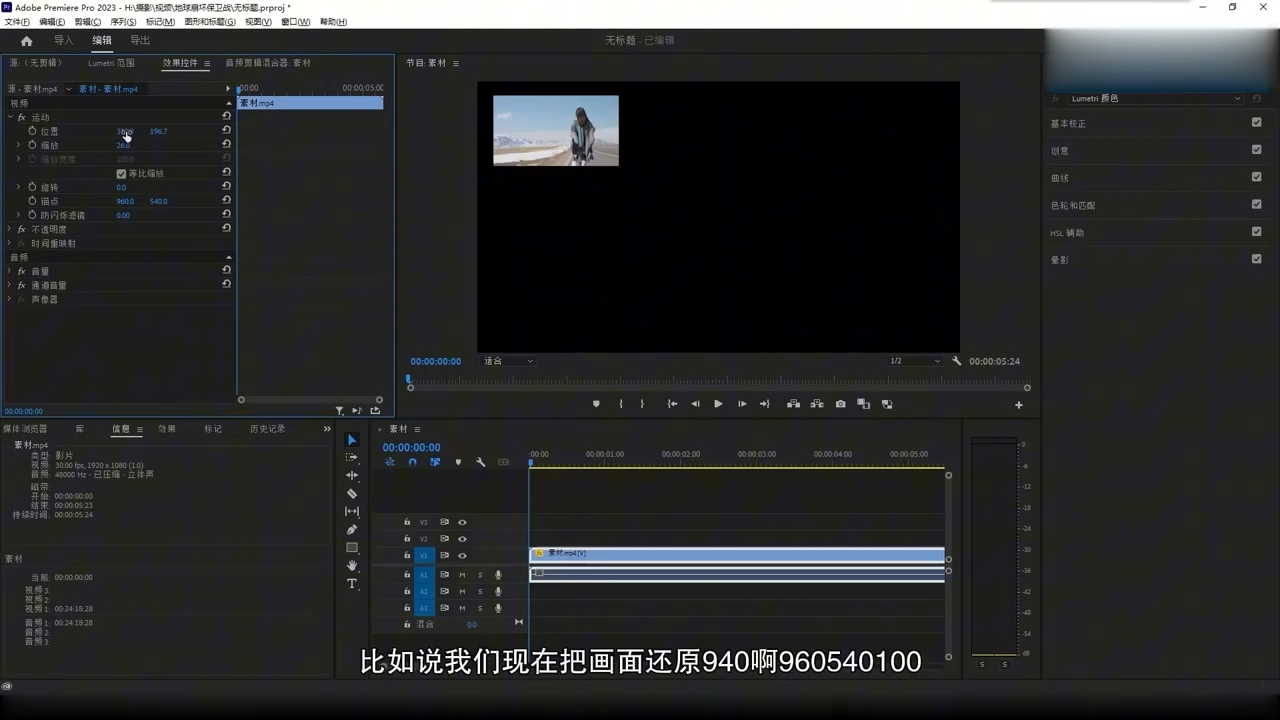This screenshot has width=1280, height=720.
Task: Click the magnet snapping icon in the timeline
Action: click(x=412, y=462)
